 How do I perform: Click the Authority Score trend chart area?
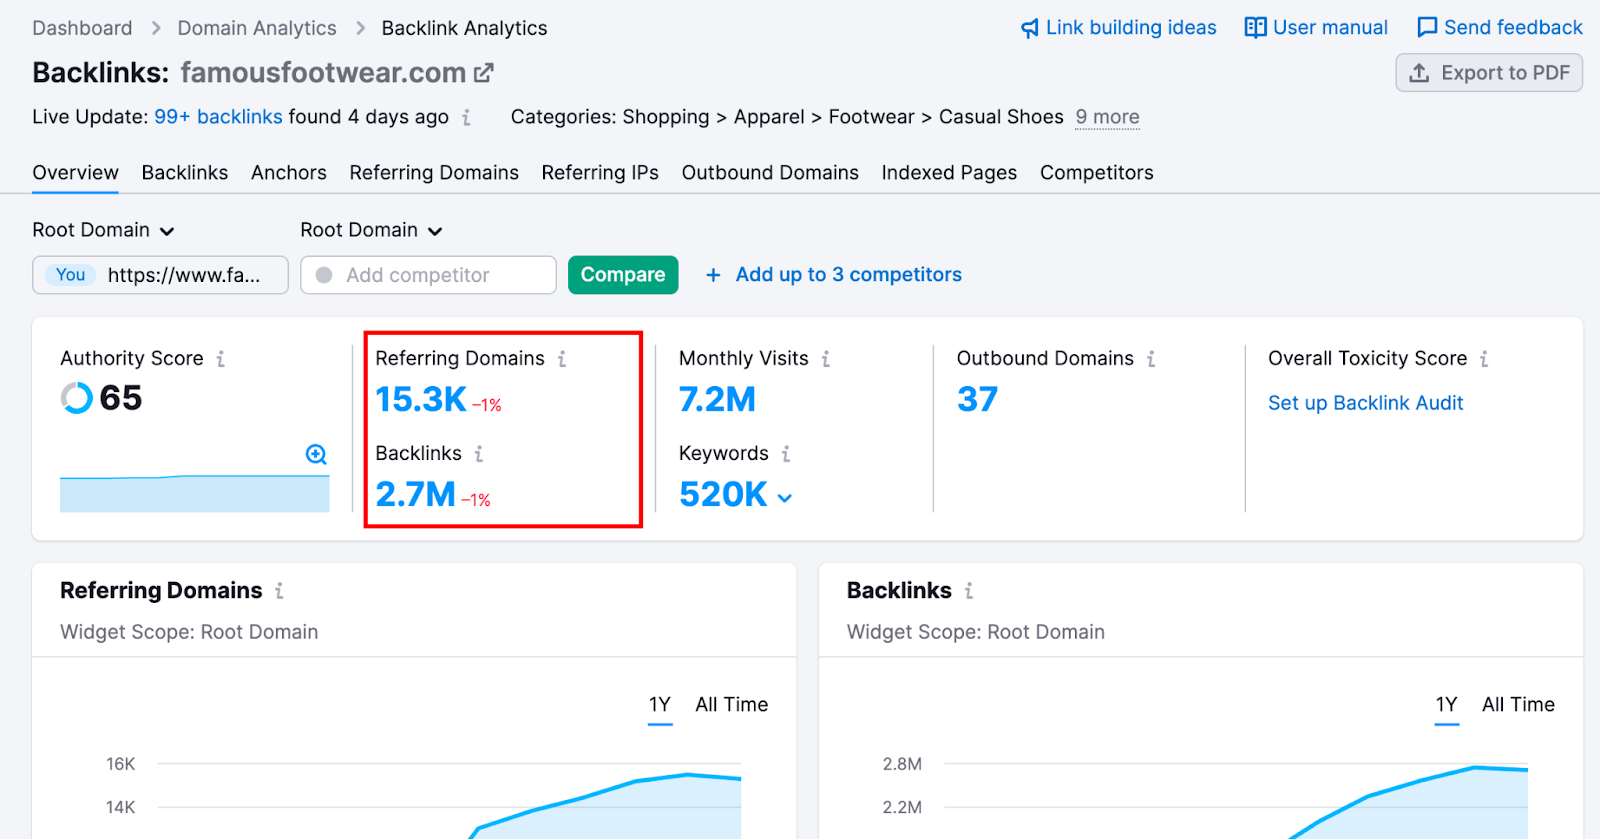pyautogui.click(x=194, y=492)
